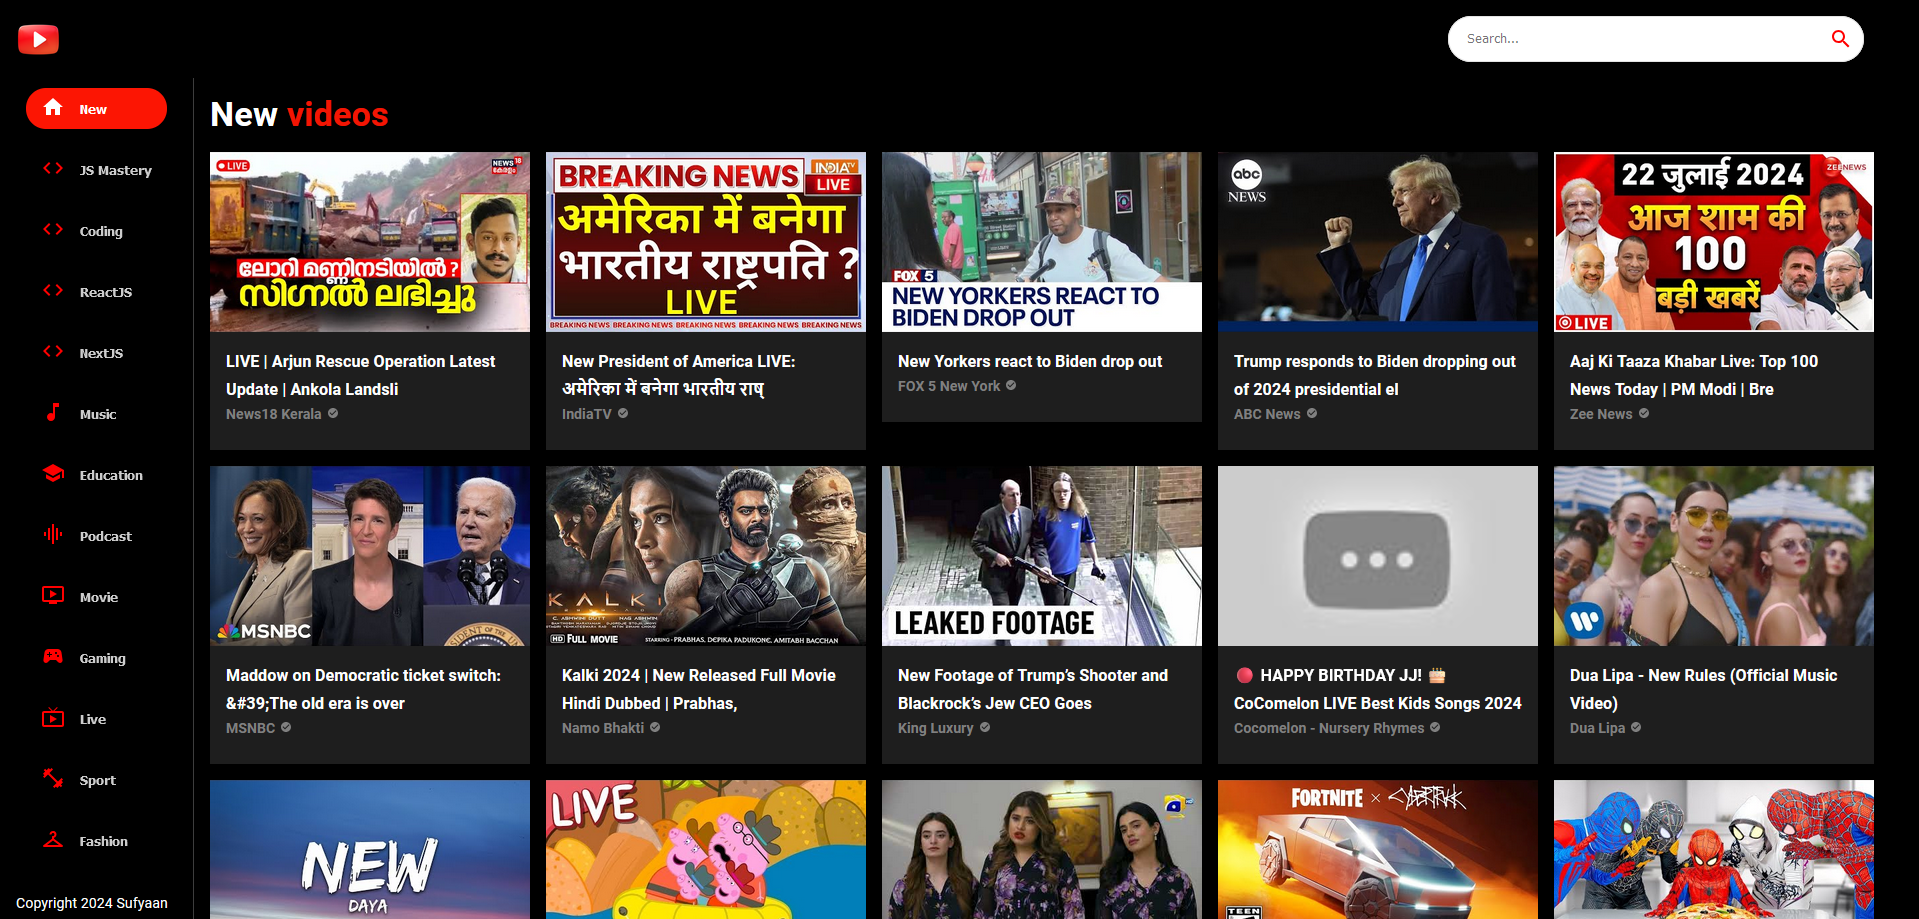
Task: Open the Spider-Man toys thumbnail
Action: pyautogui.click(x=1714, y=849)
